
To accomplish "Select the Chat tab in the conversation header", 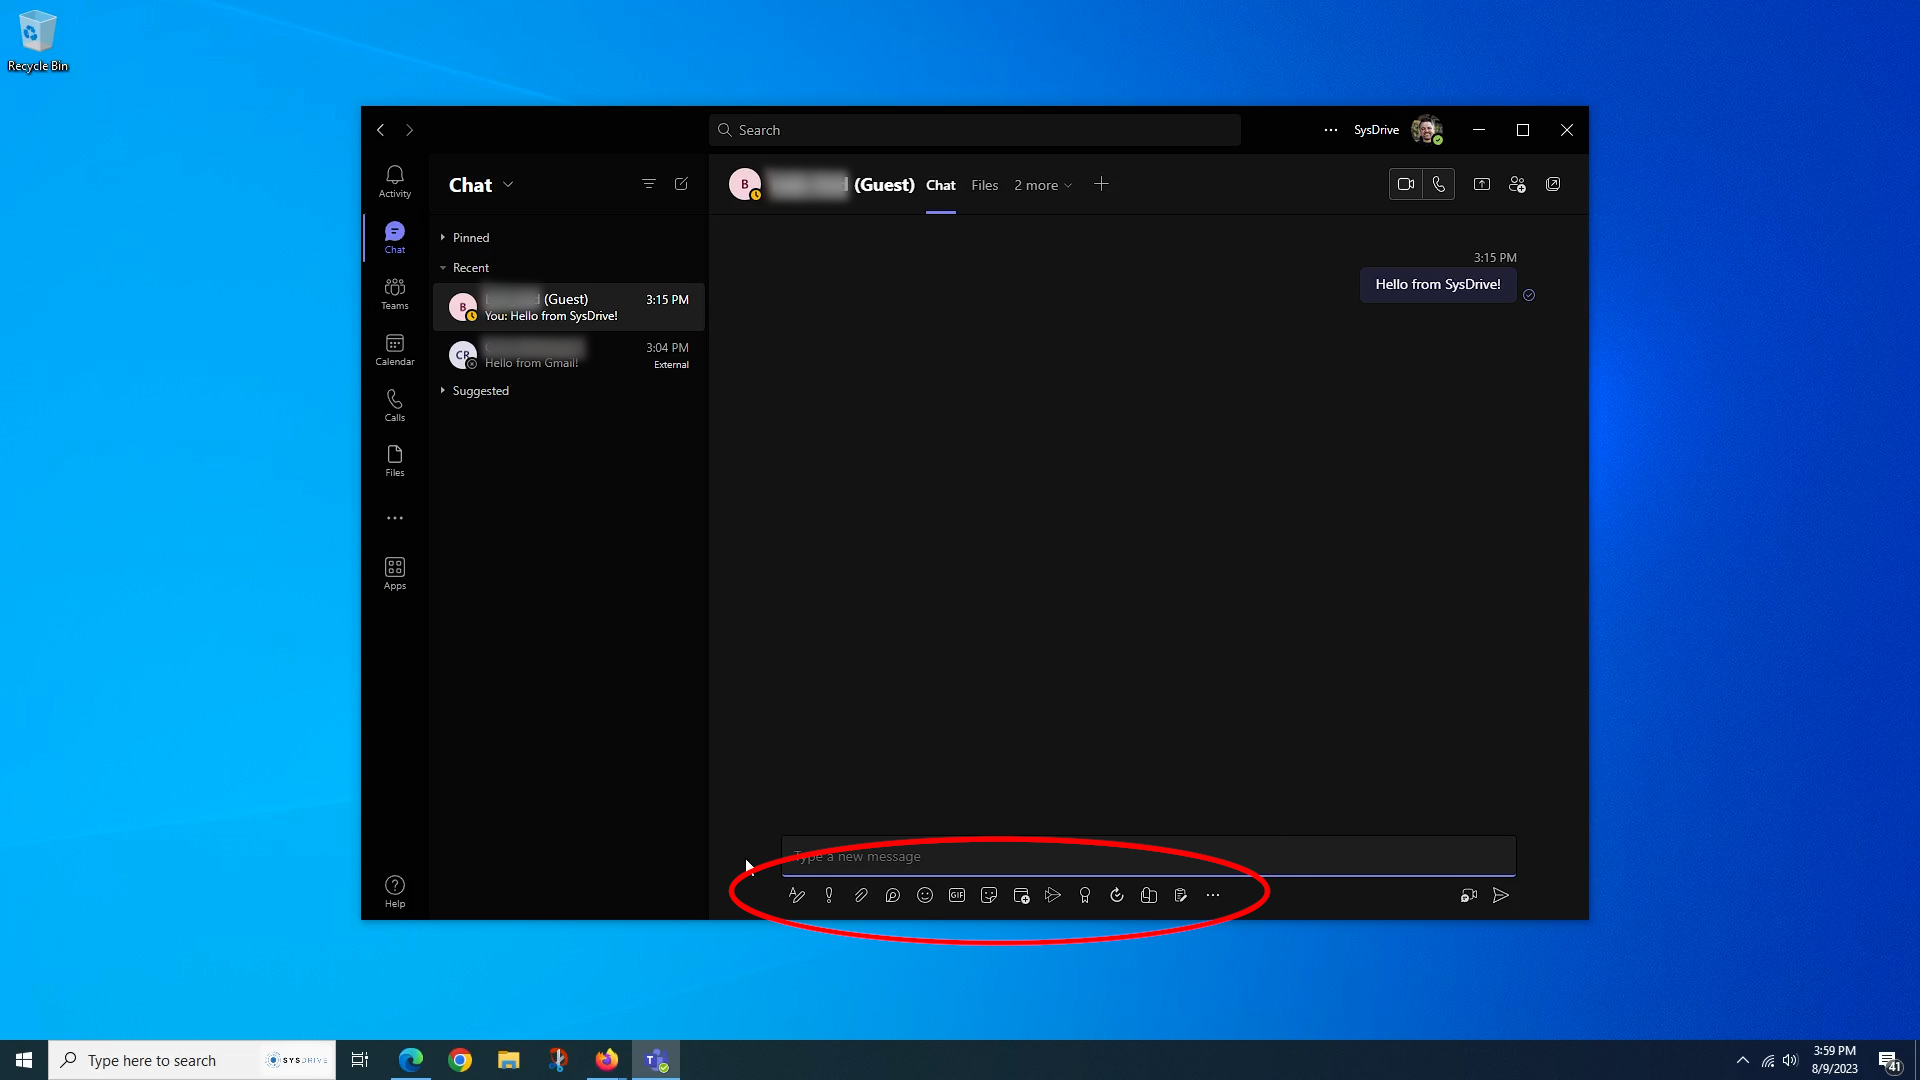I will click(940, 185).
